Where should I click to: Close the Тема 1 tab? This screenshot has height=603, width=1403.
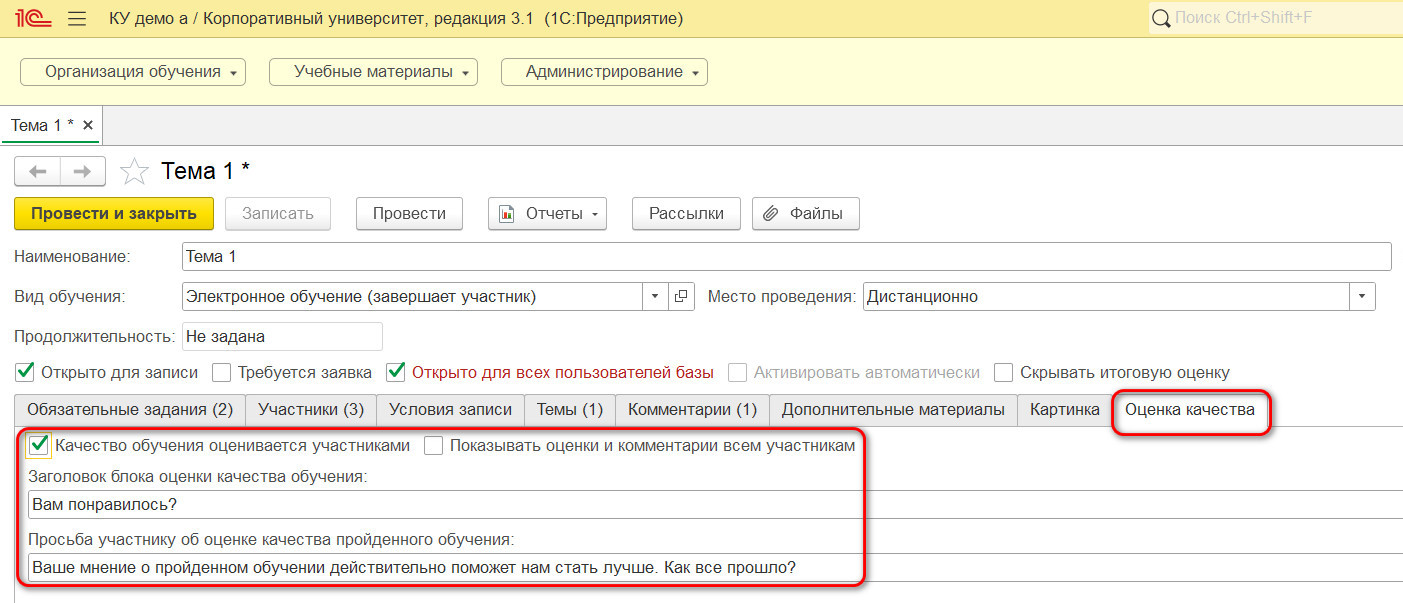(88, 125)
